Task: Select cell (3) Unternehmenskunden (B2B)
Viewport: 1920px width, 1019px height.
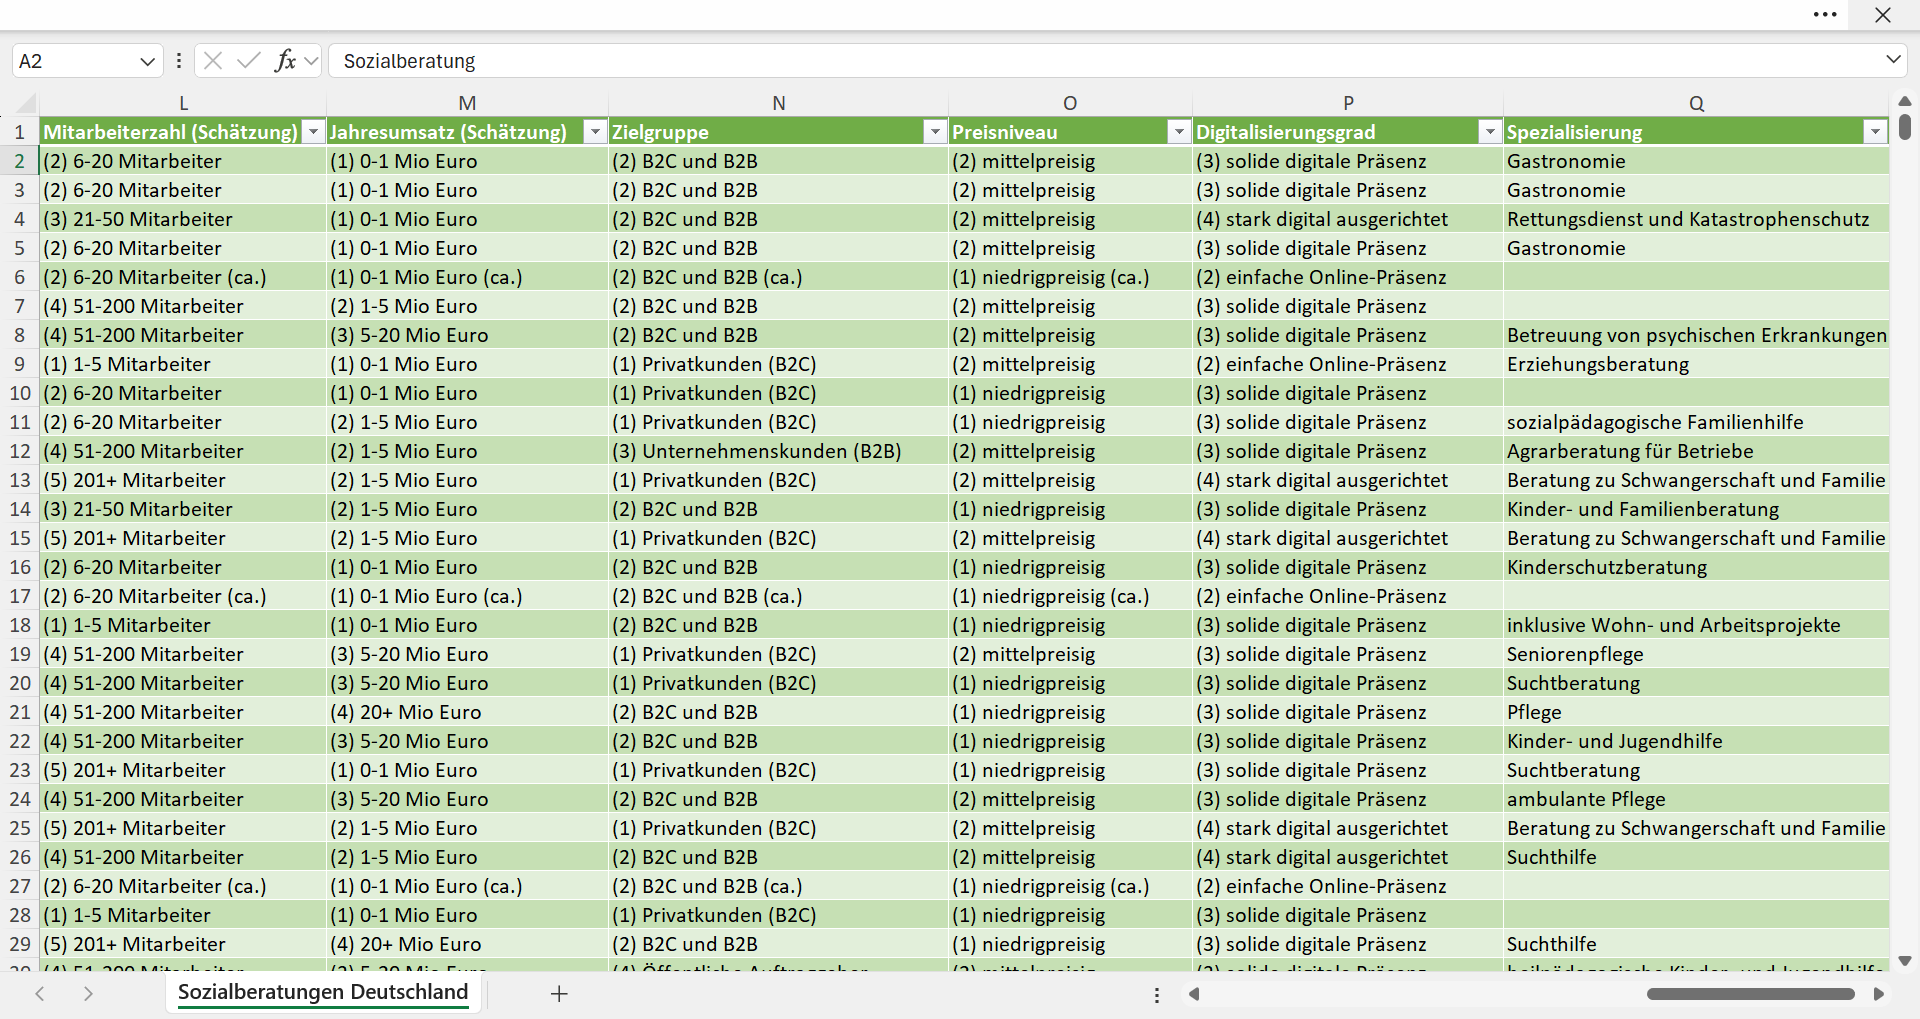Action: point(778,451)
